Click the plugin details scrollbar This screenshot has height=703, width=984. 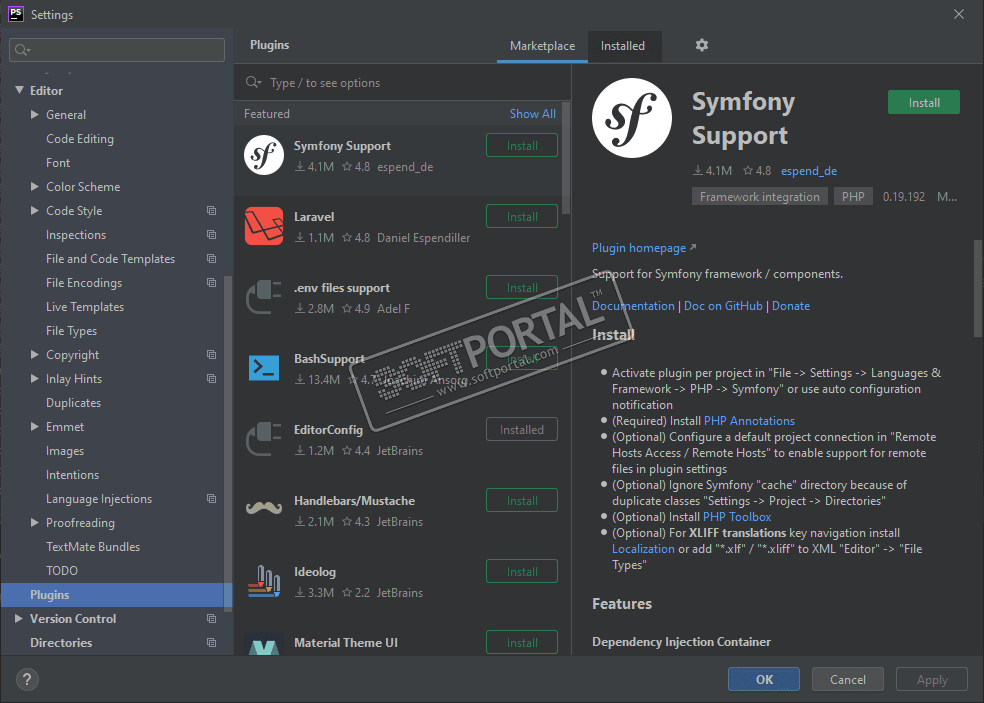click(977, 288)
